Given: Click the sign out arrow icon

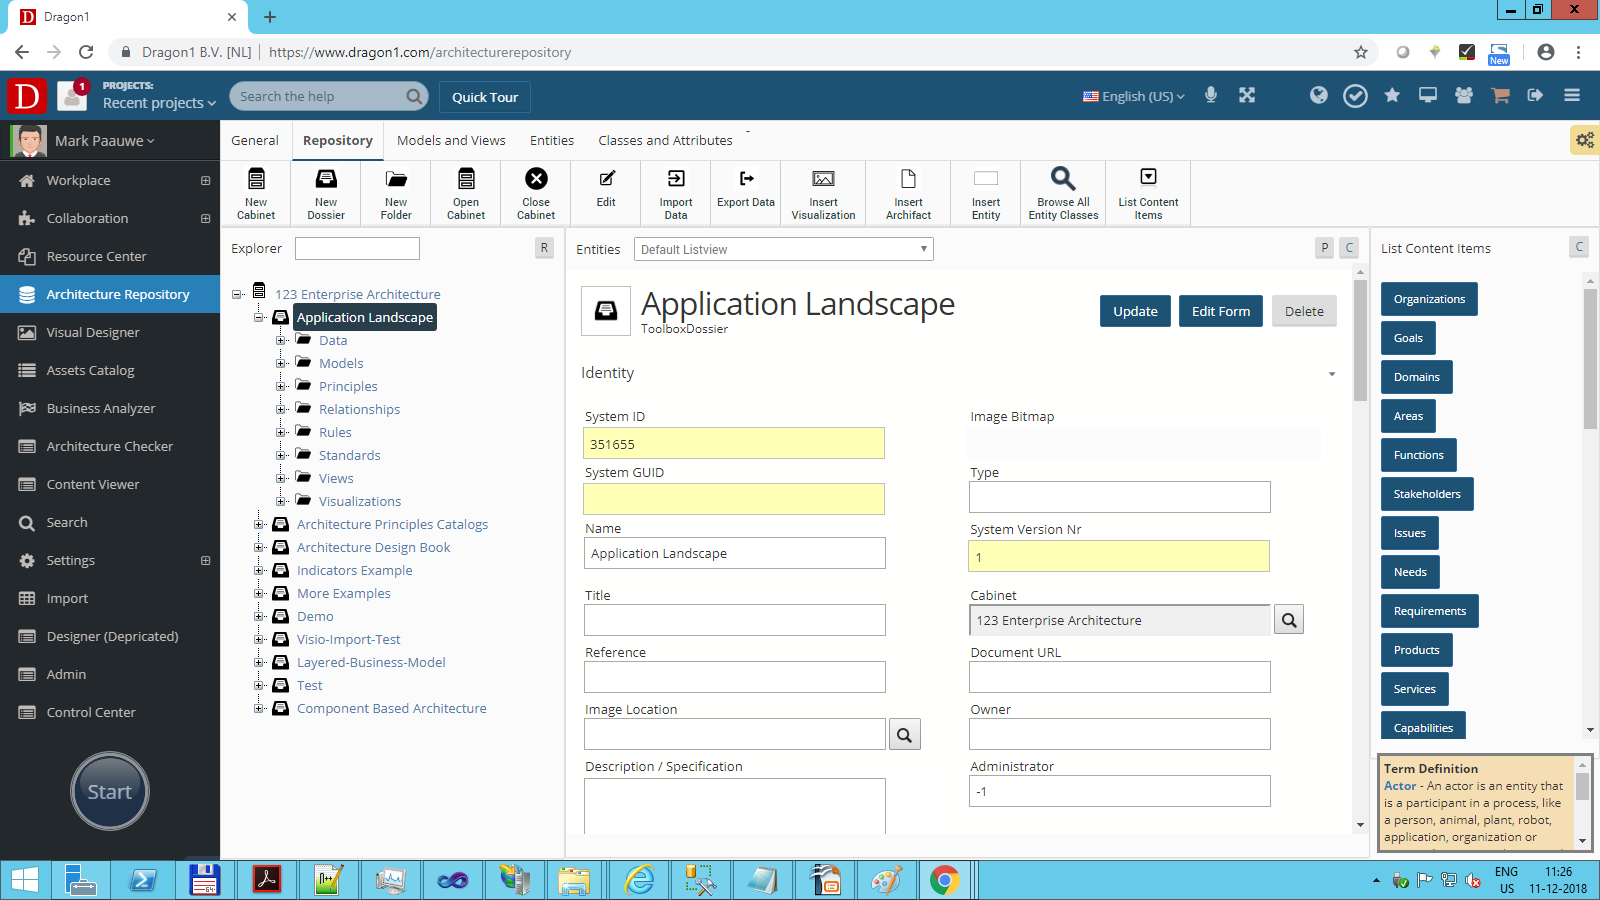Looking at the screenshot, I should [x=1535, y=95].
